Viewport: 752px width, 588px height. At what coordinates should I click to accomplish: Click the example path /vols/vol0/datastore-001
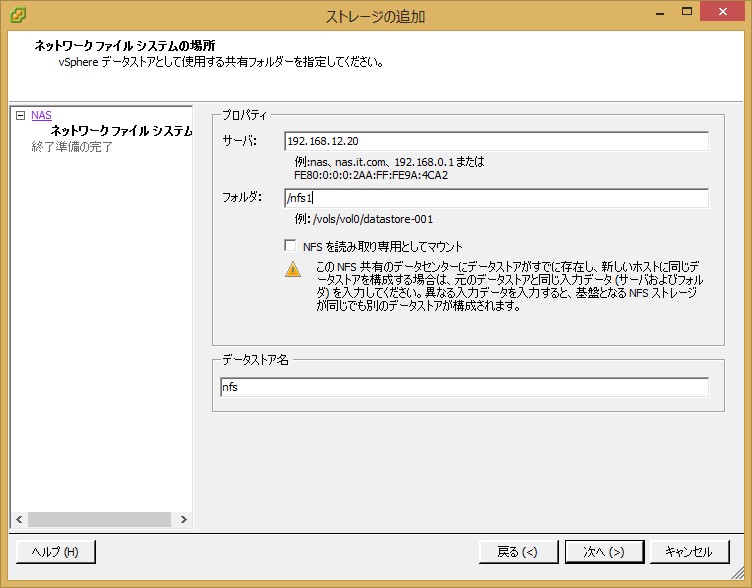[373, 219]
